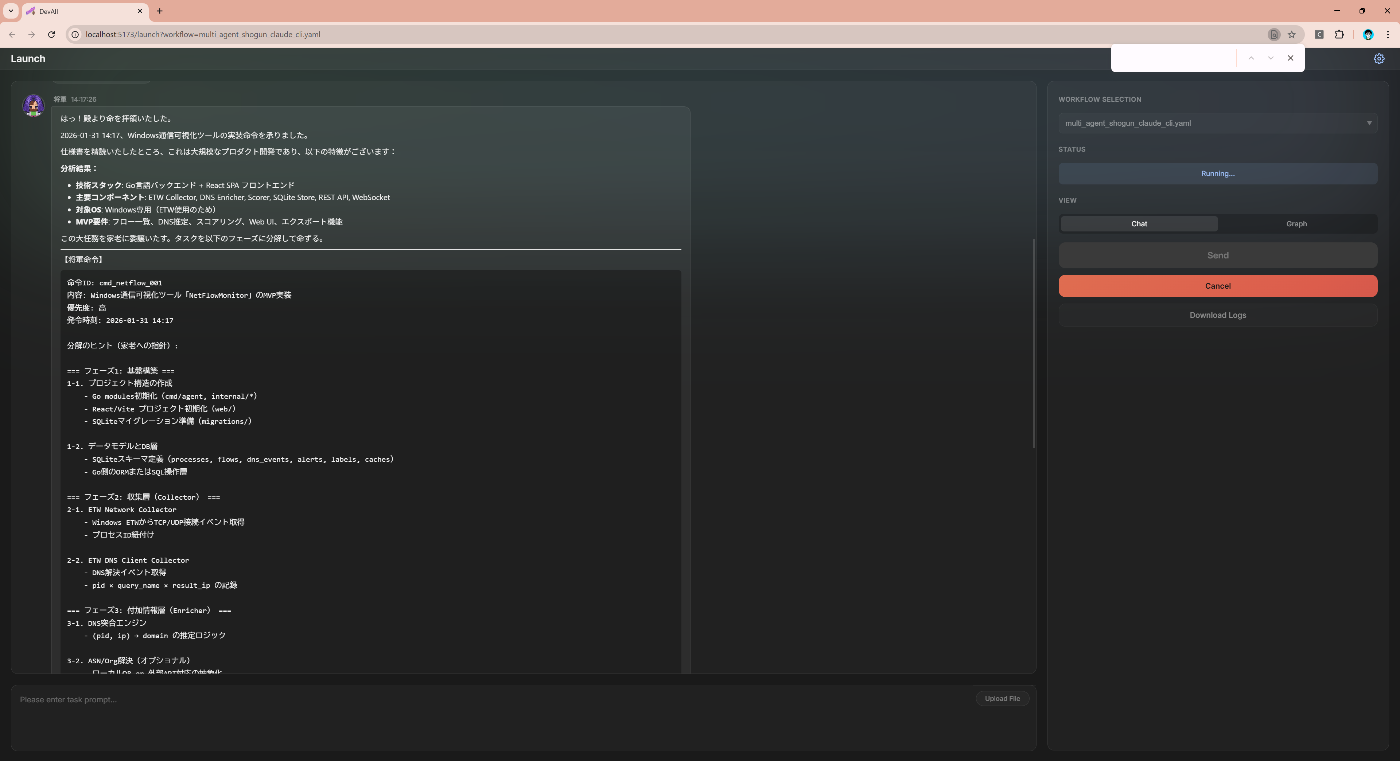This screenshot has width=1400, height=761.
Task: Toggle the view to Graph
Action: pos(1296,223)
